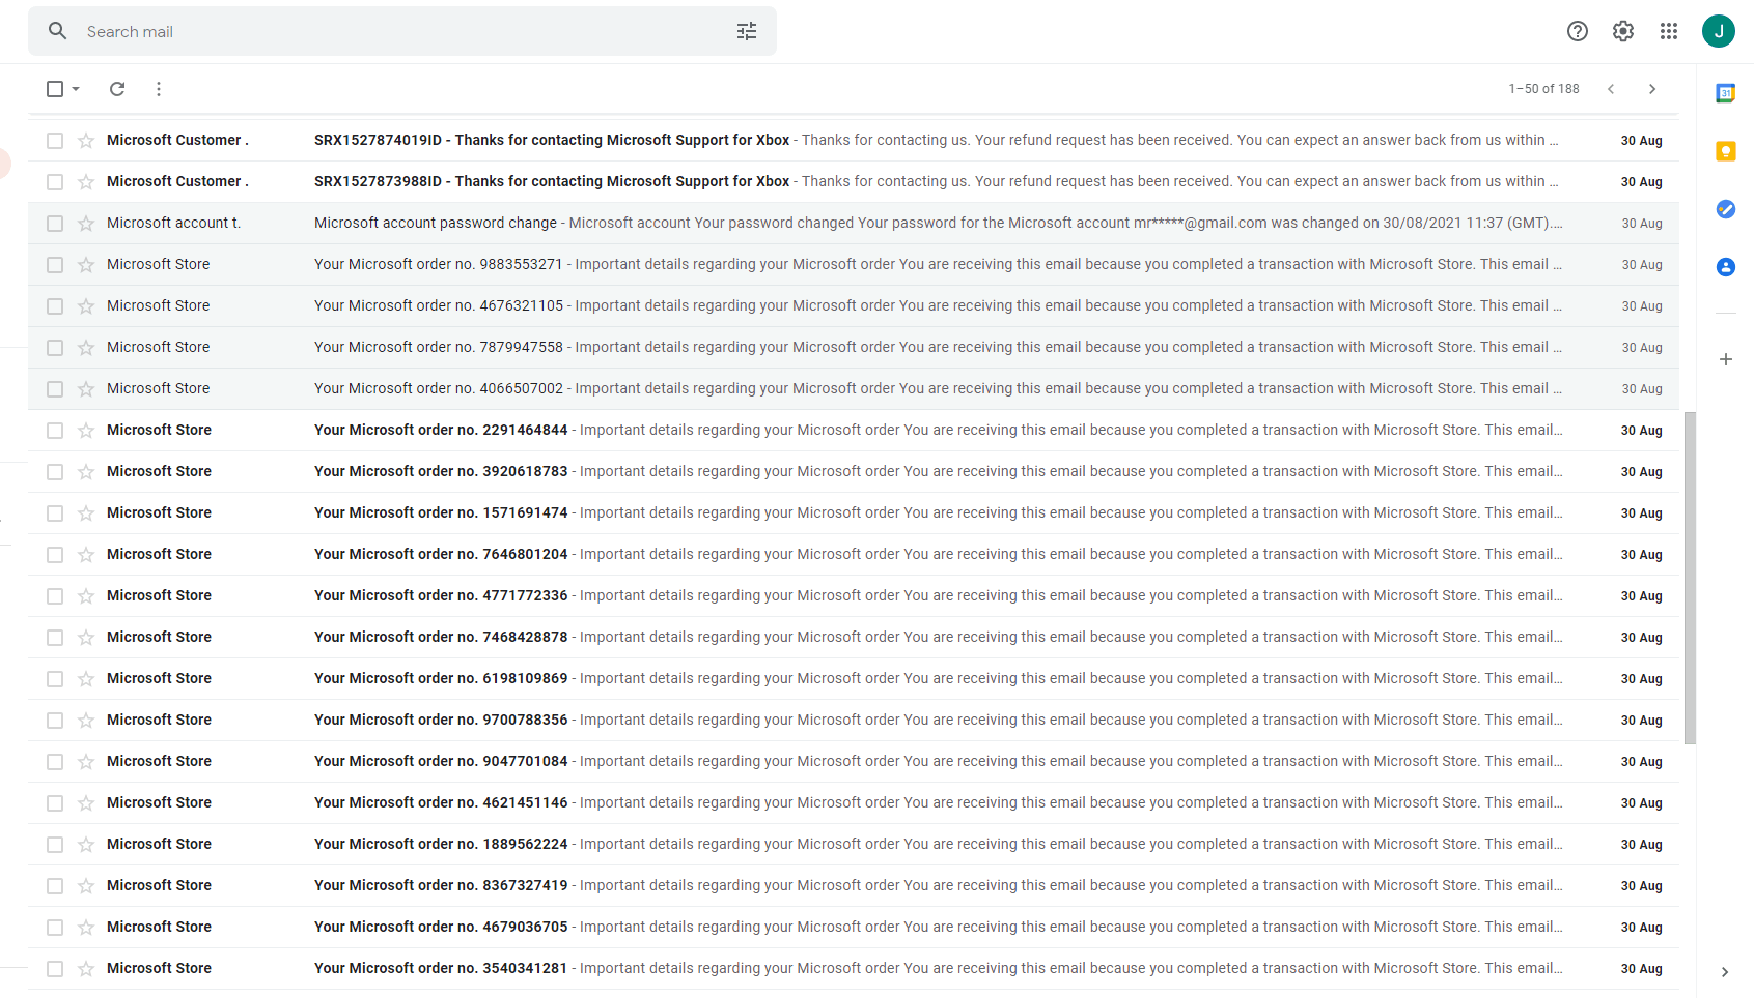Viewport: 1754px width, 998px height.
Task: Star order no. 7879947558 email
Action: (86, 348)
